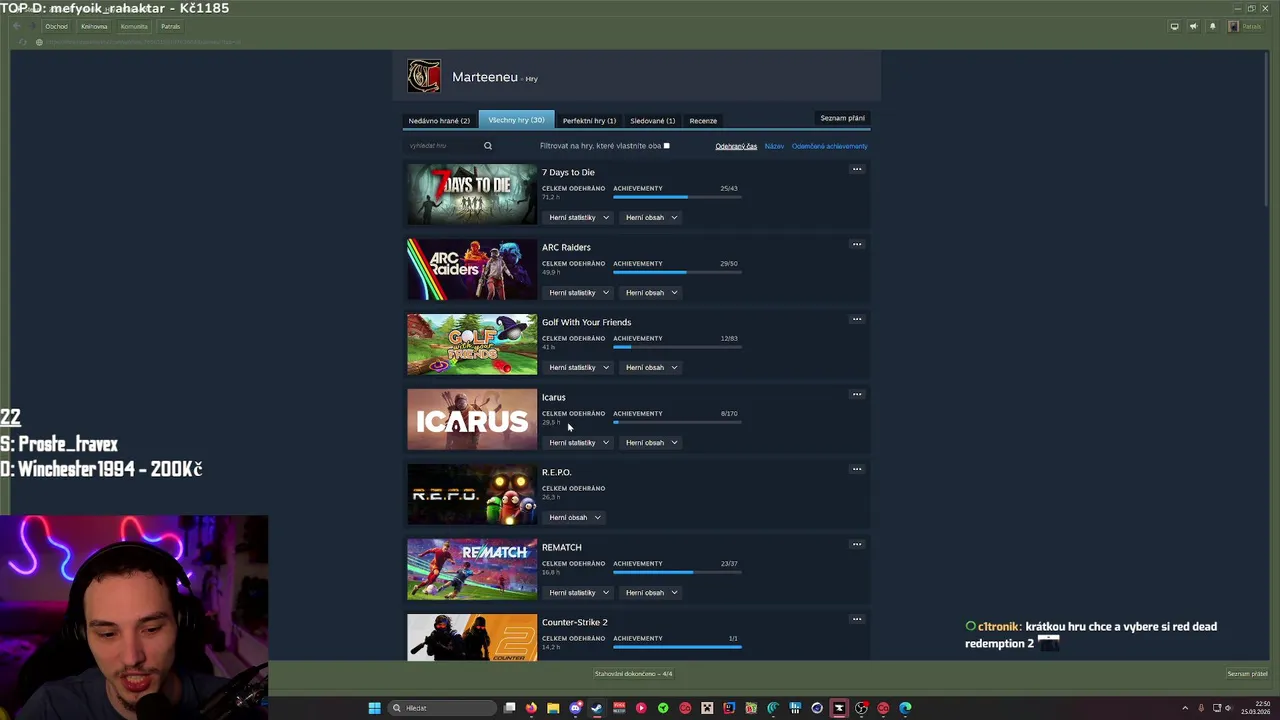Switch to Recenze tab
Screen dimensions: 1280x720
(703, 120)
